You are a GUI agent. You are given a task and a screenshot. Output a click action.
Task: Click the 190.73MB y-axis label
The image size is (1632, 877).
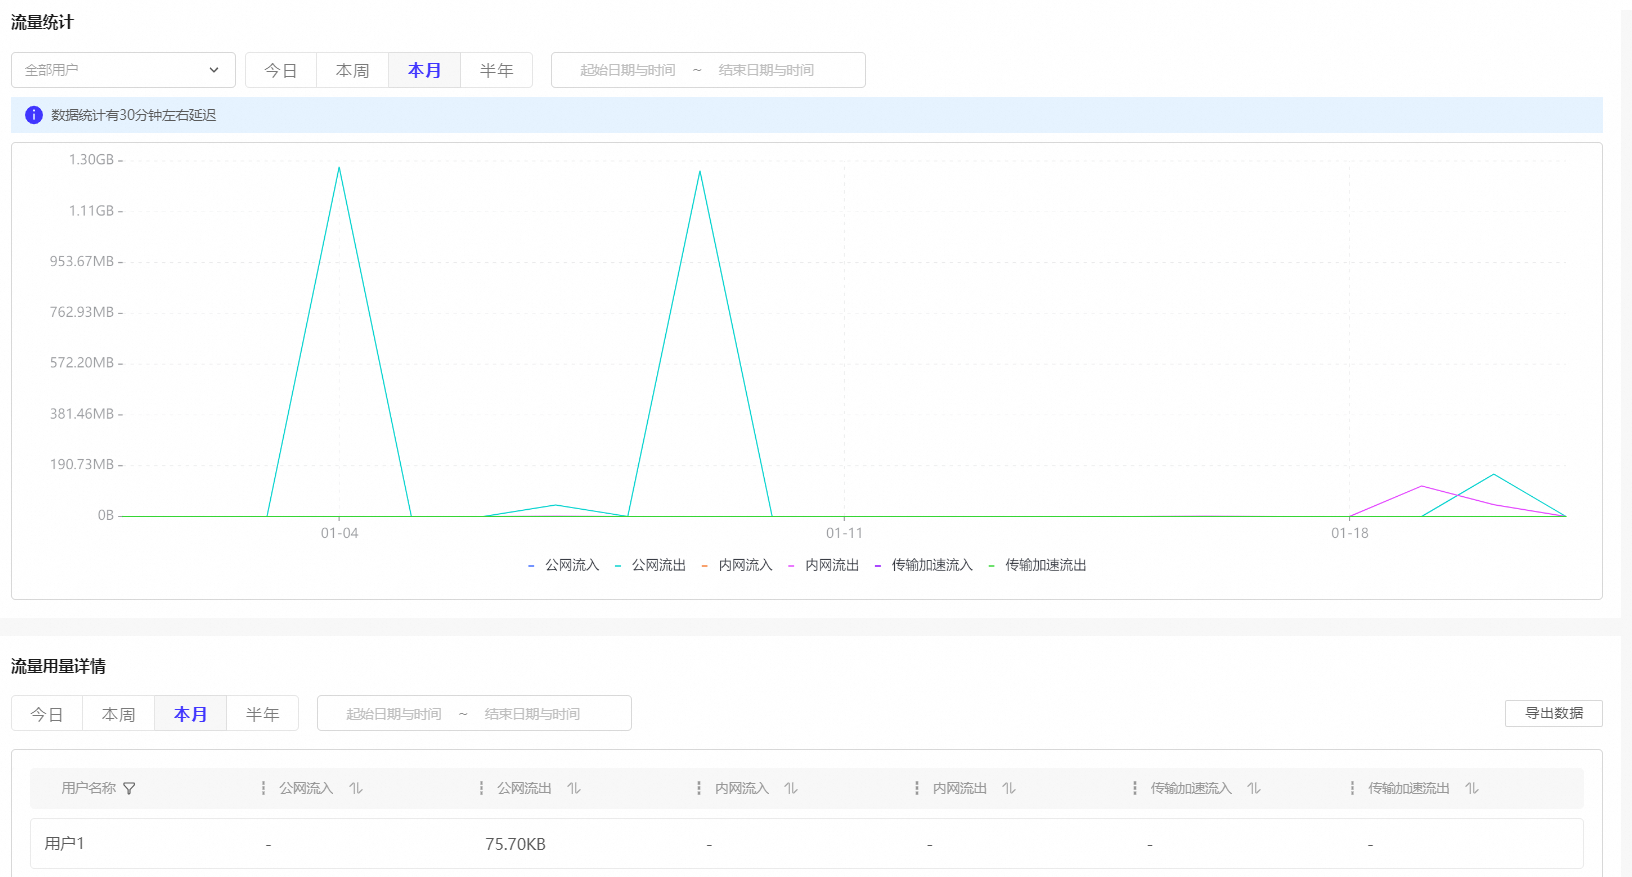coord(82,464)
